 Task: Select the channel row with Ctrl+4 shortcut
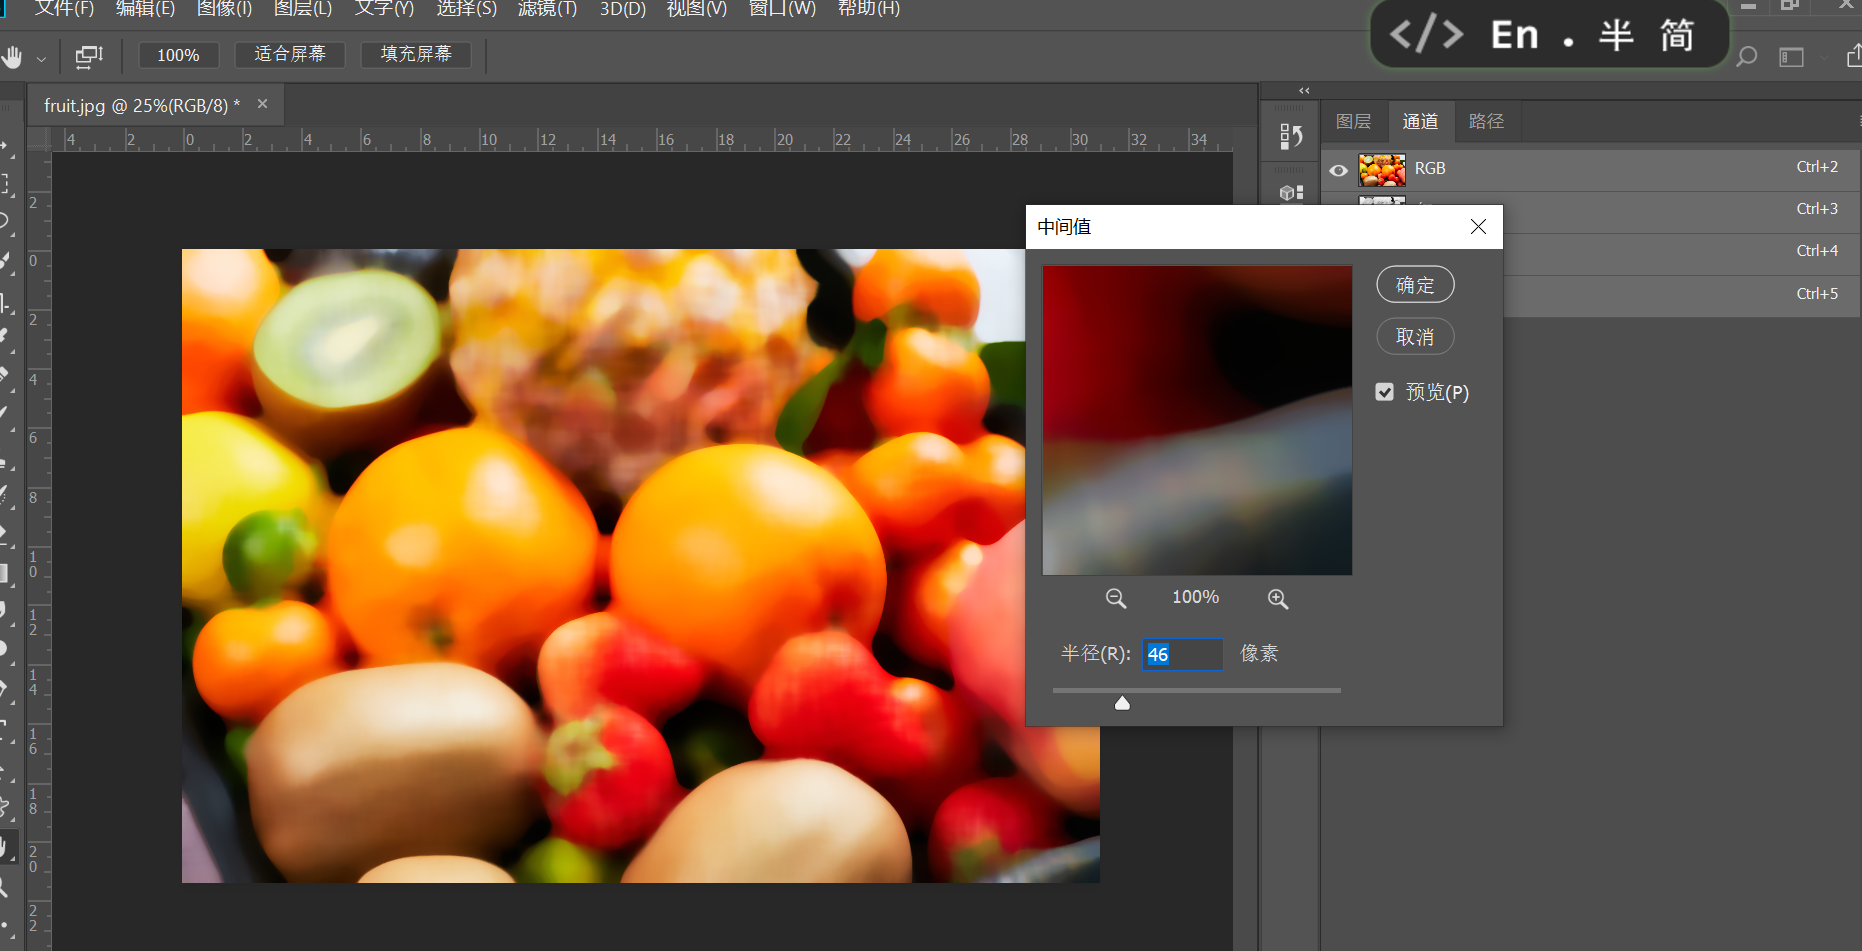coord(1681,255)
